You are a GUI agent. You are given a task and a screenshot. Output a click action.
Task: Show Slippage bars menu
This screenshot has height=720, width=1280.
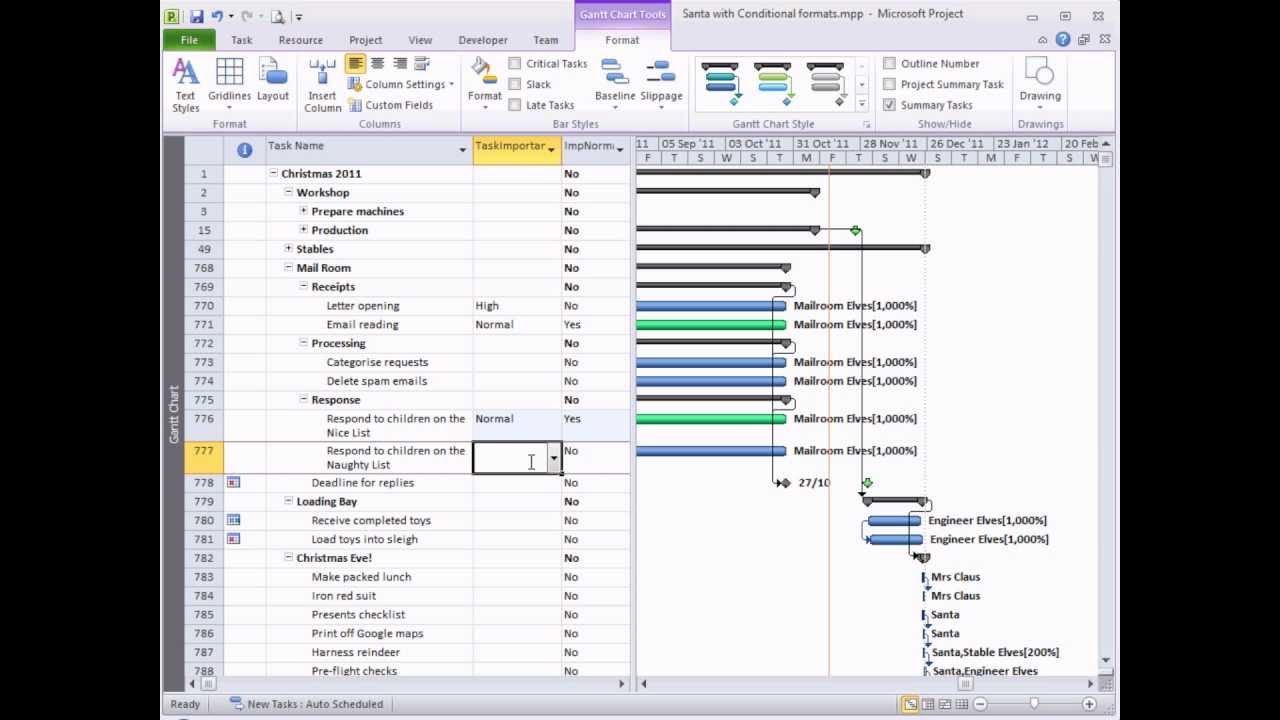(661, 86)
